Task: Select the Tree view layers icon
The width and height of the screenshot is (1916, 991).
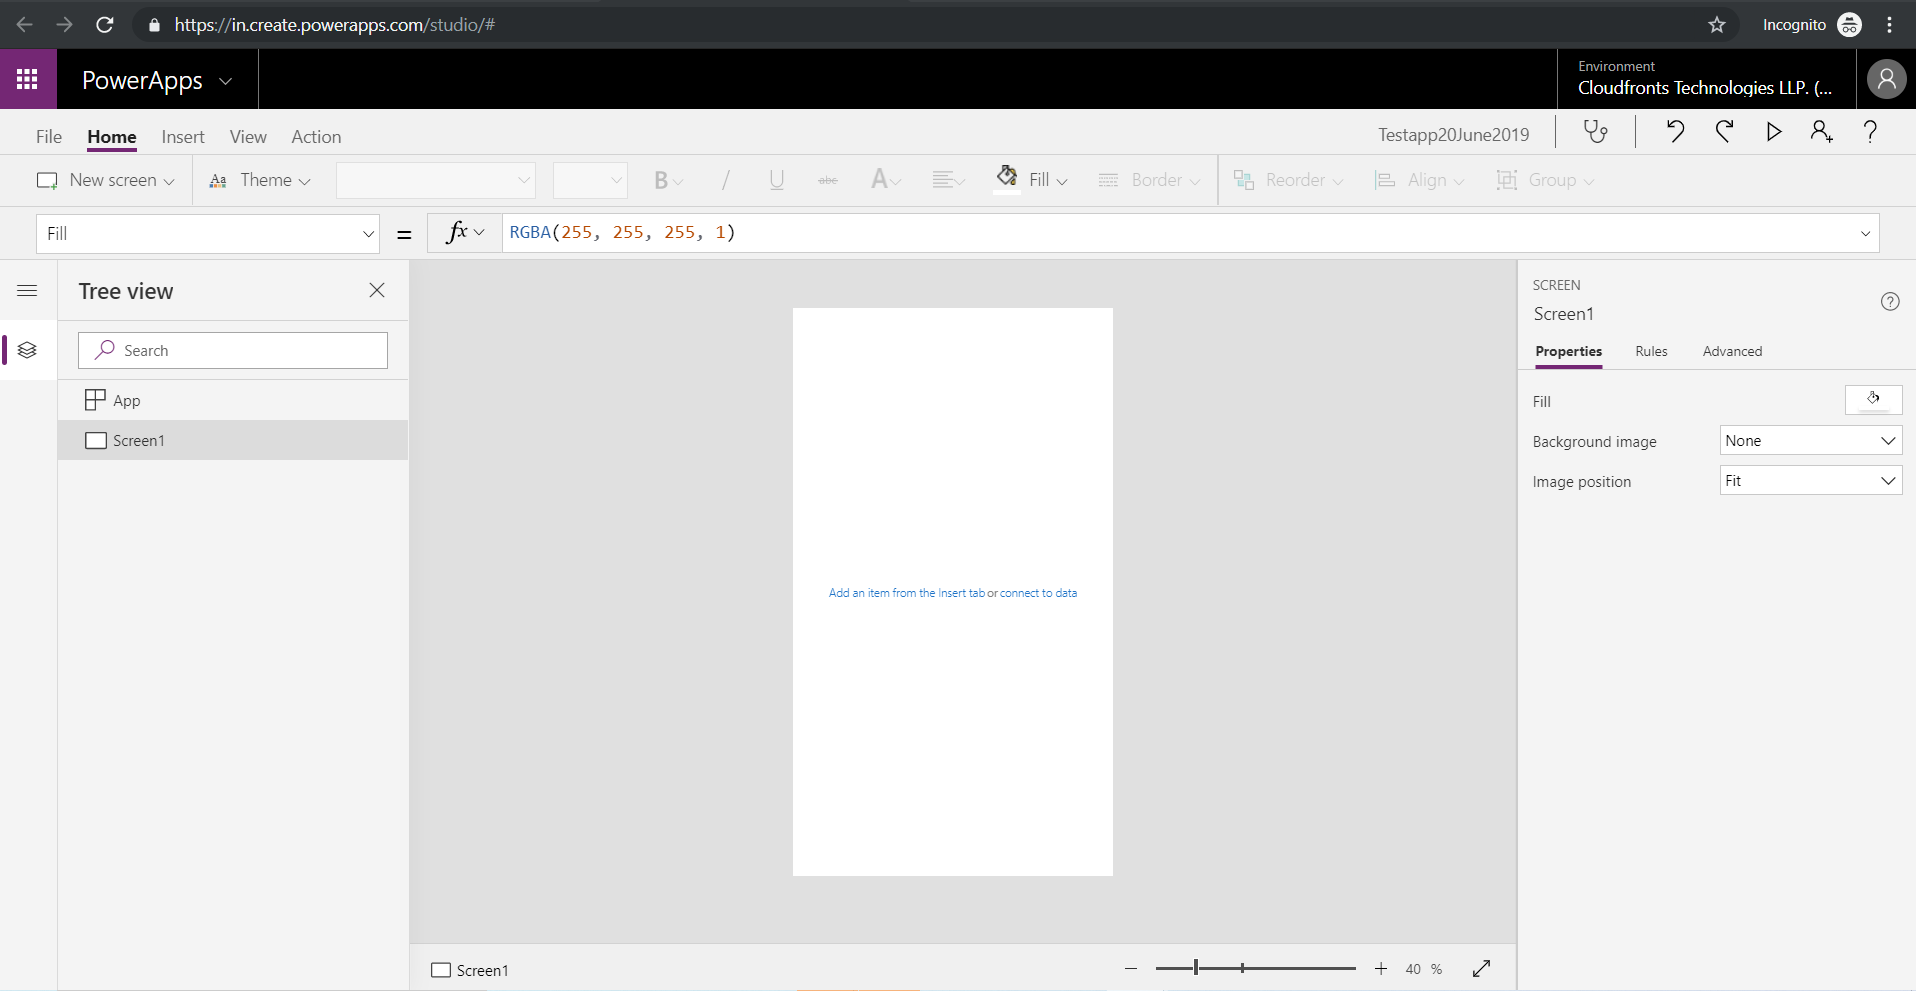Action: coord(27,350)
